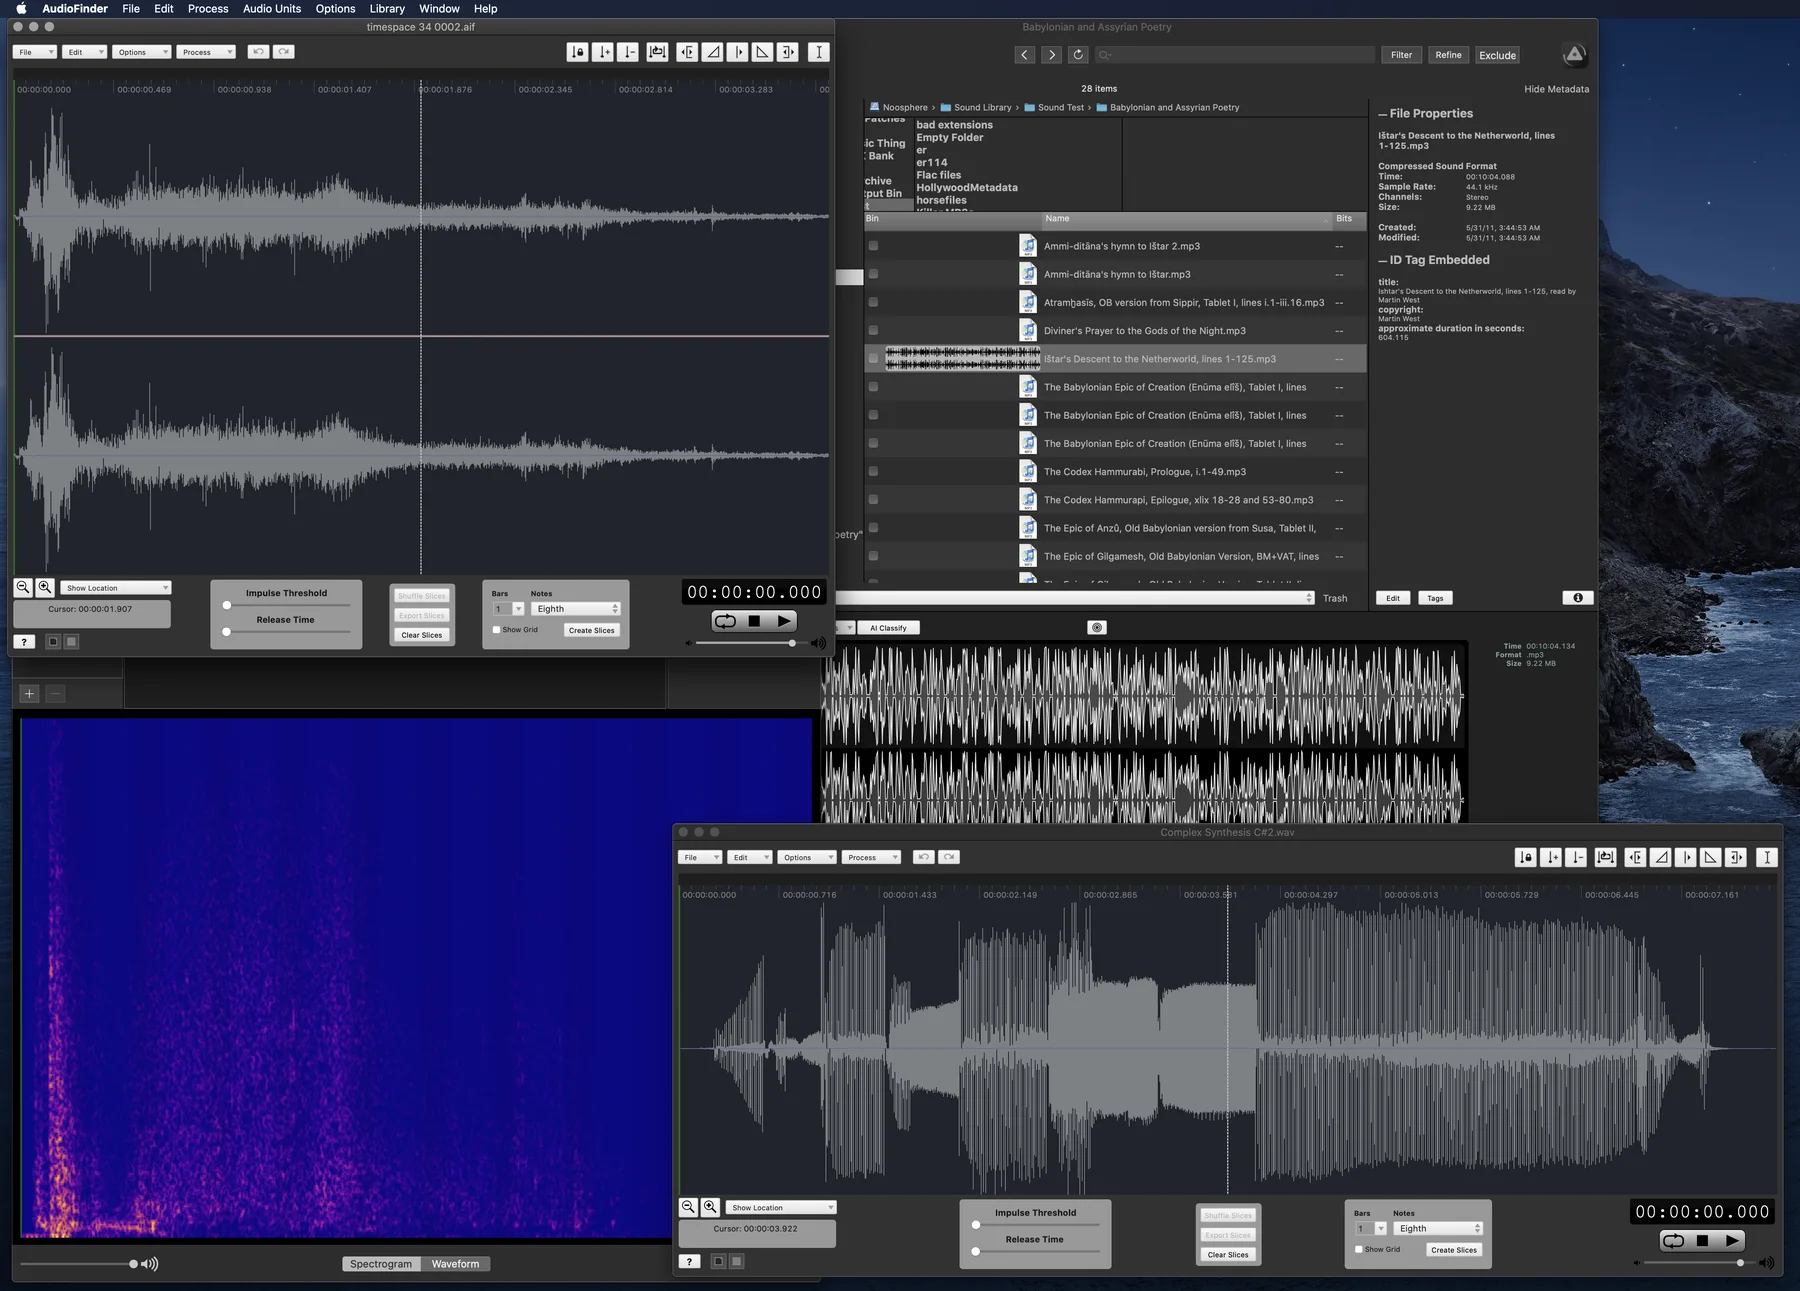Click the target icon next to AI Classify
Screen dimensions: 1800x1291
pyautogui.click(x=1097, y=628)
